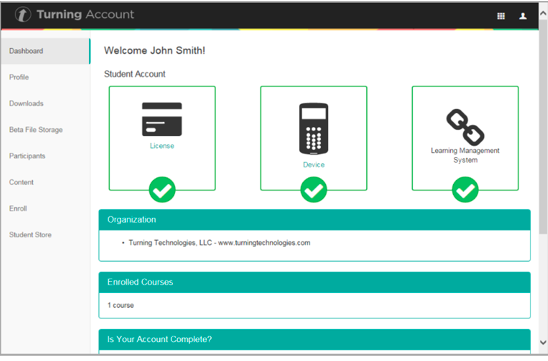Click the Turning Account logo icon
This screenshot has width=548, height=361.
tap(23, 15)
